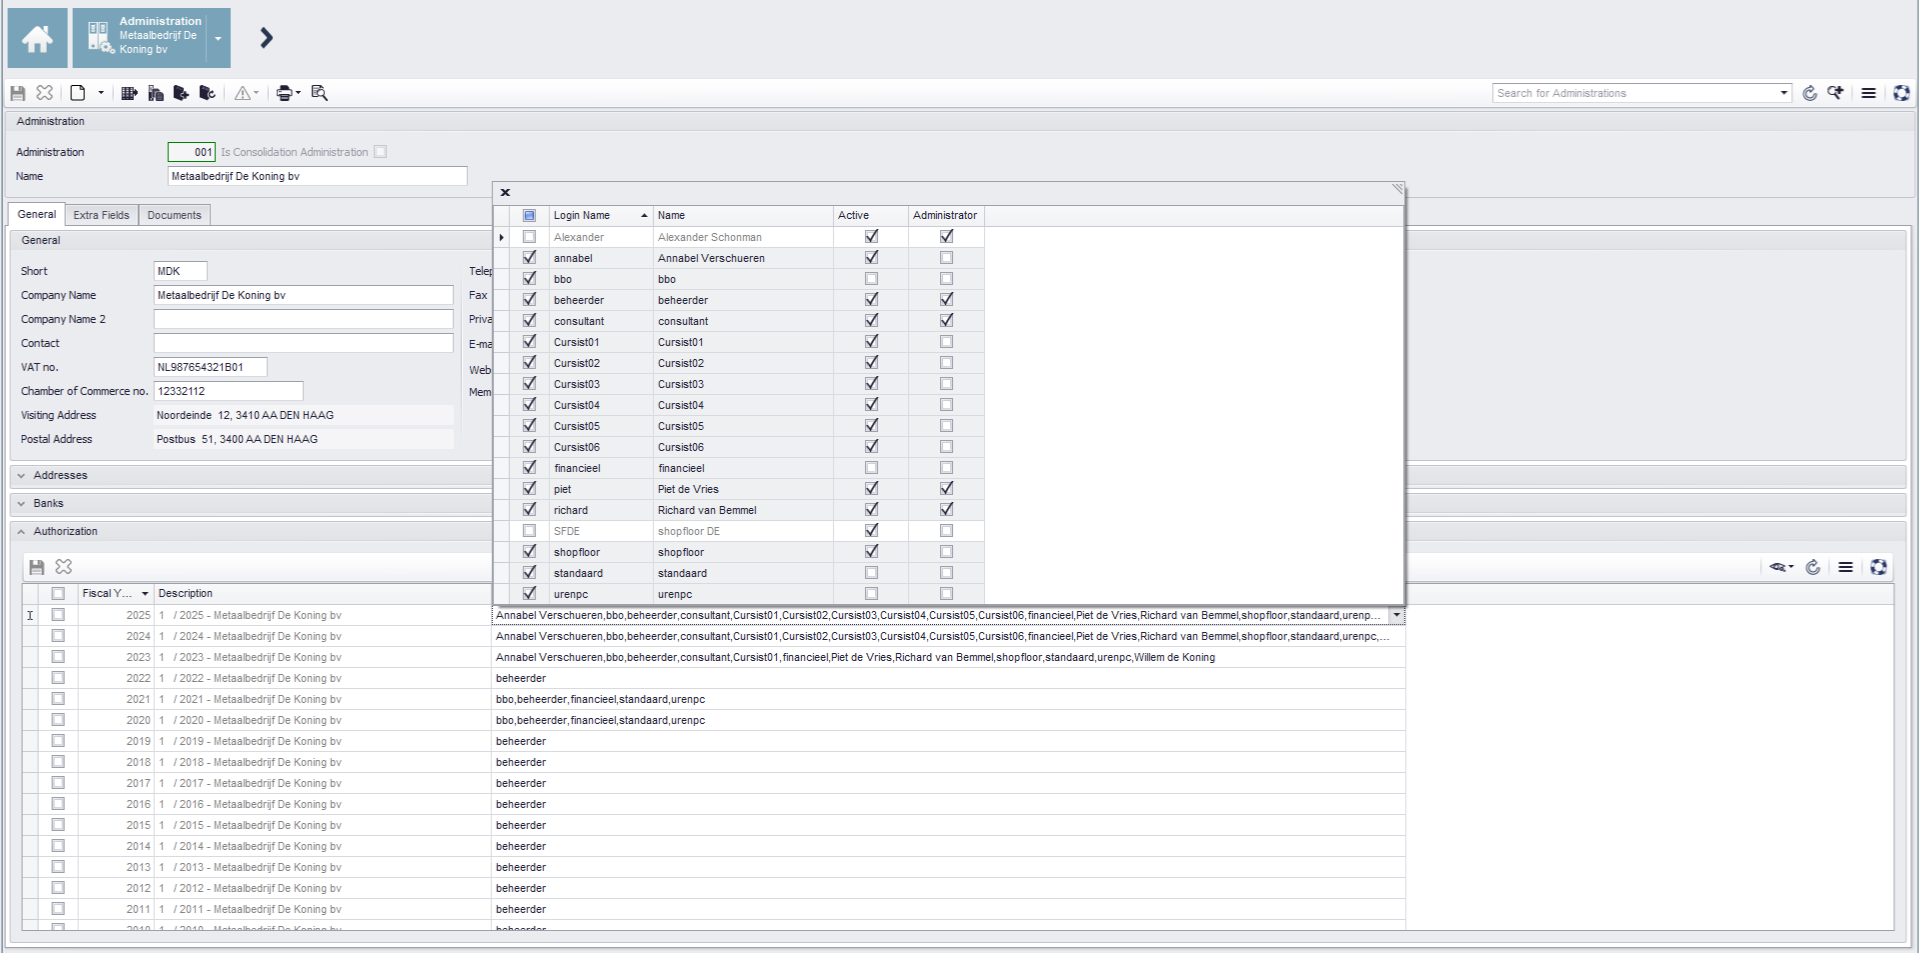Close the user selection popup

[505, 192]
